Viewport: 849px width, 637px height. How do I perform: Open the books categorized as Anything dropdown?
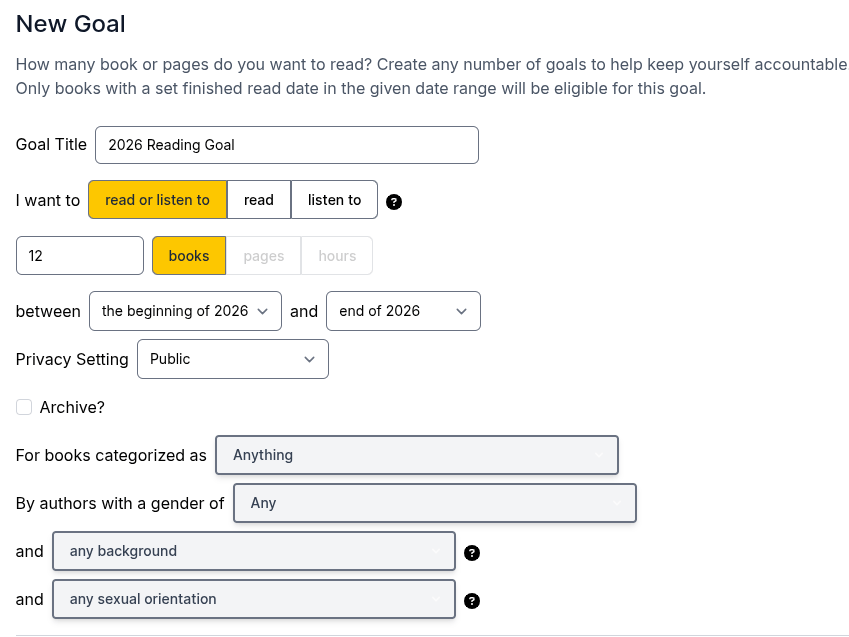tap(417, 455)
